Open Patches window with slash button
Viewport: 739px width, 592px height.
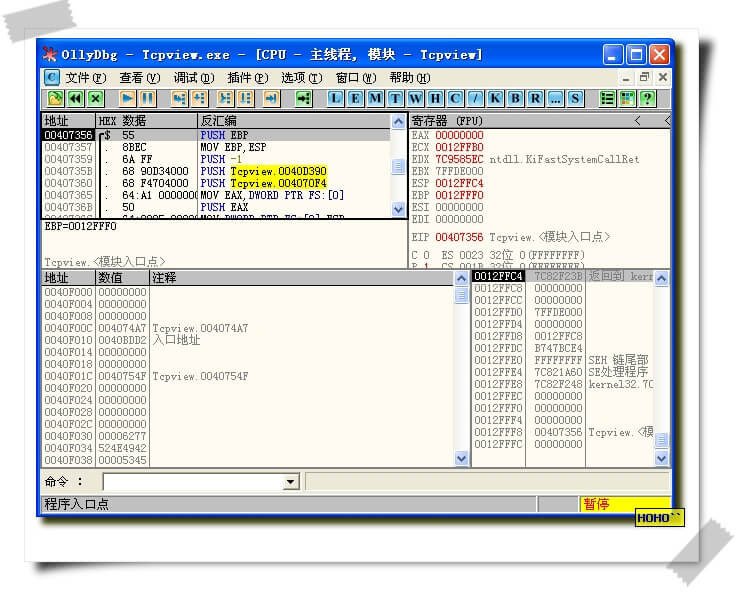tap(475, 99)
